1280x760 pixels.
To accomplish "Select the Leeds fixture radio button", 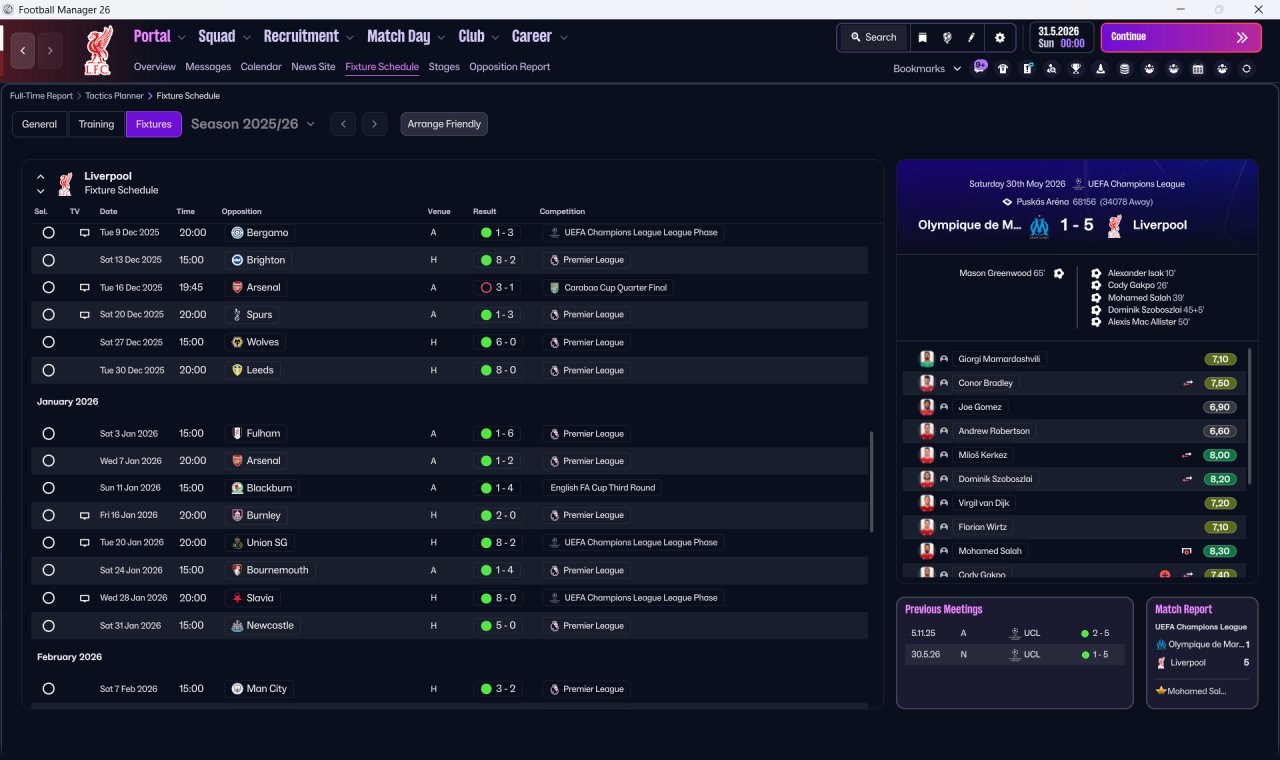I will (48, 370).
